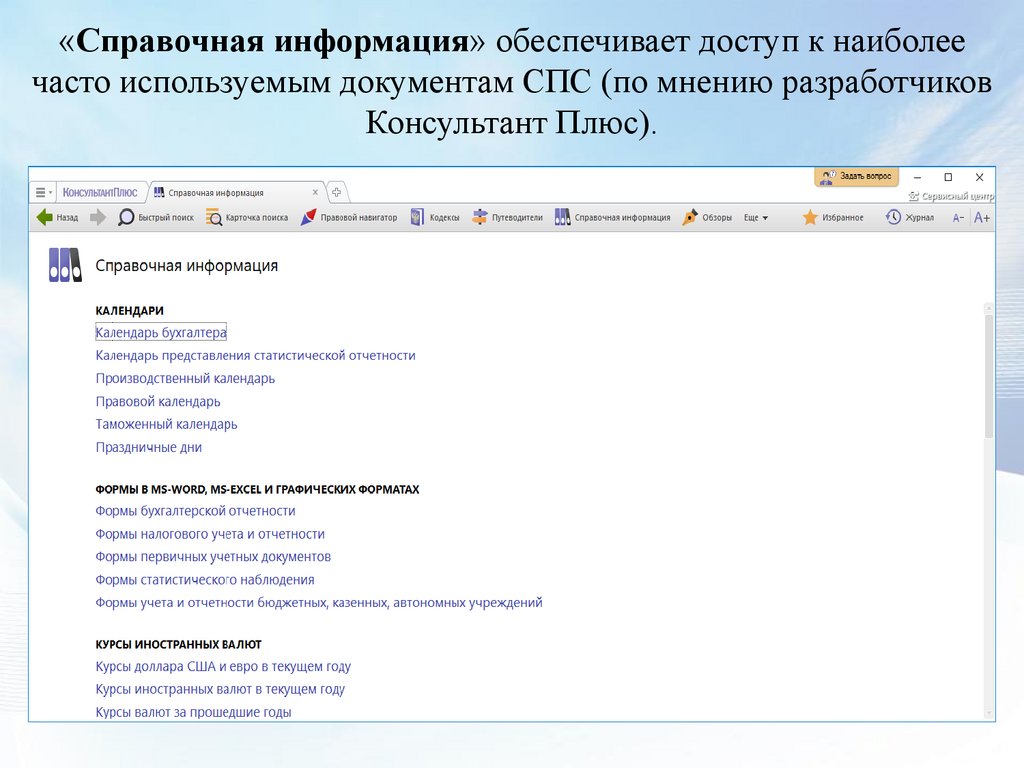Open Обзоры pen icon
This screenshot has height=768, width=1024.
[x=690, y=217]
